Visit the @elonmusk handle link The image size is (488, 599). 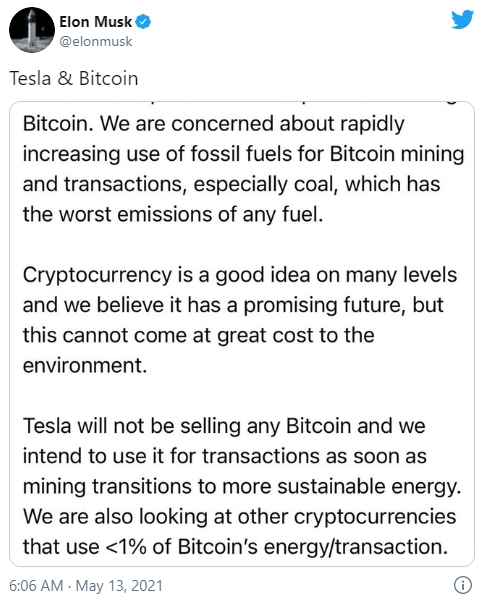[x=96, y=41]
